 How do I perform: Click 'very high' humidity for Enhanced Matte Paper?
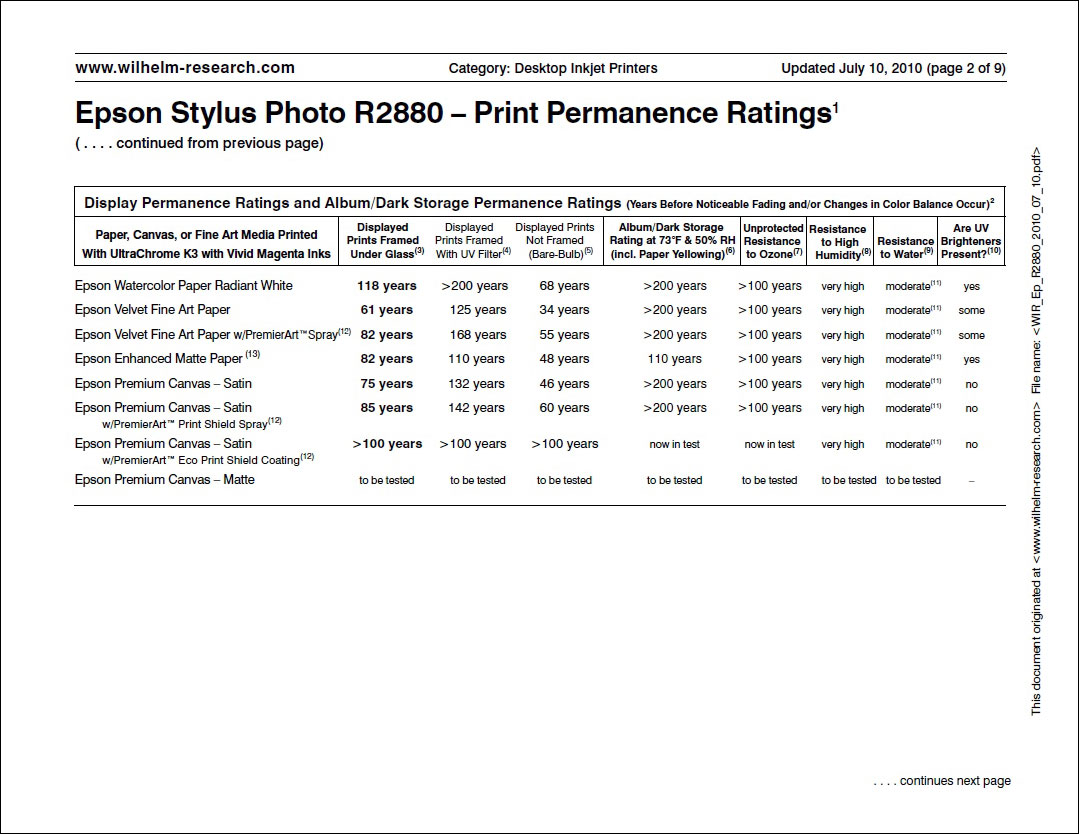(843, 359)
